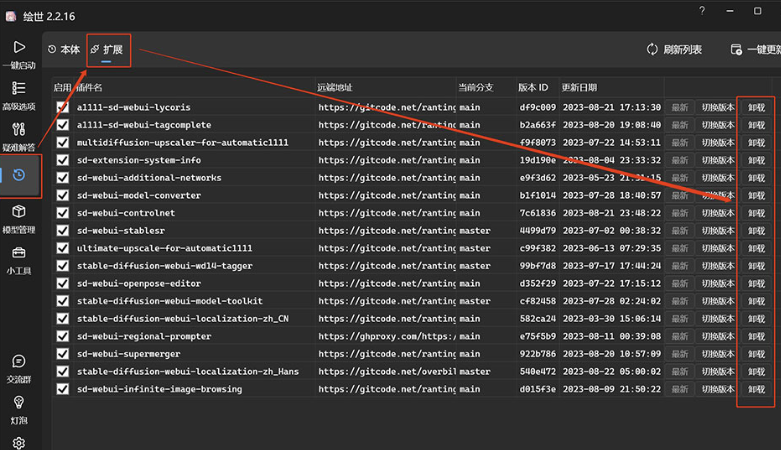This screenshot has width=781, height=450.
Task: Click update date 2023-06-13 07:29:35
Action: (x=612, y=248)
